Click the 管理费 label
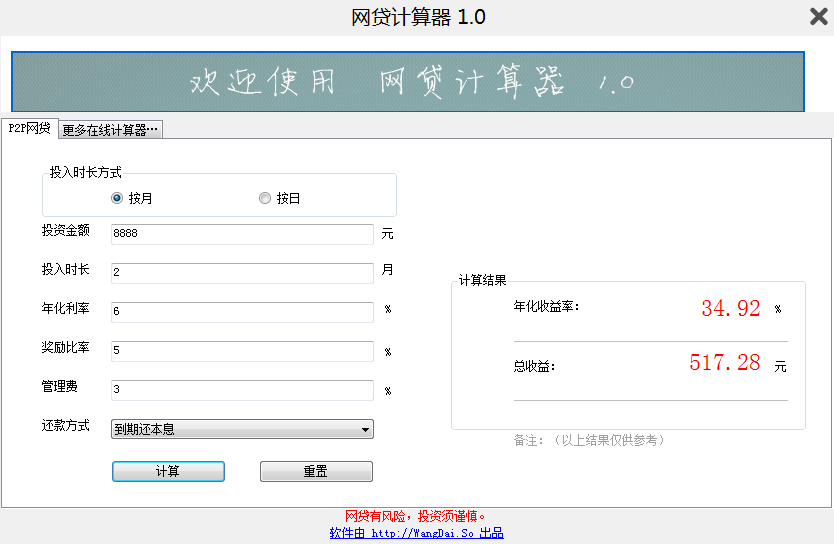The image size is (834, 544). 60,386
